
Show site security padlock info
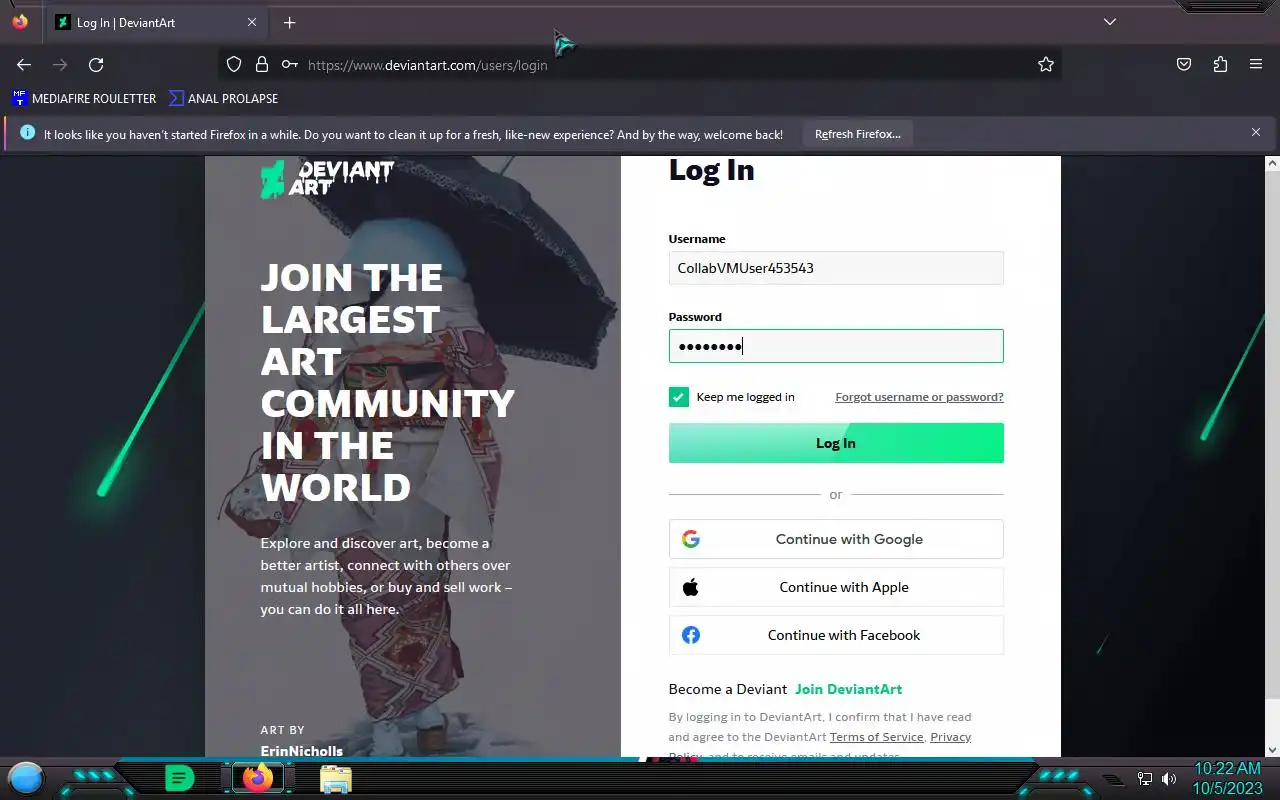point(262,64)
